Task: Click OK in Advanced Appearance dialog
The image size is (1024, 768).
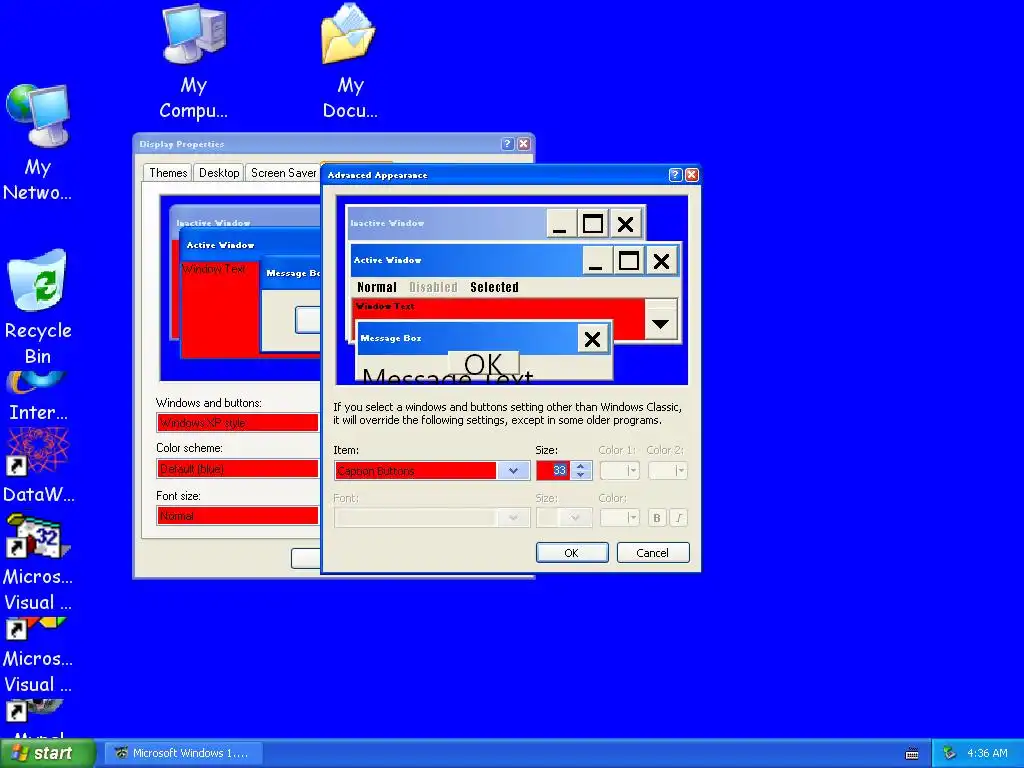Action: pyautogui.click(x=571, y=552)
